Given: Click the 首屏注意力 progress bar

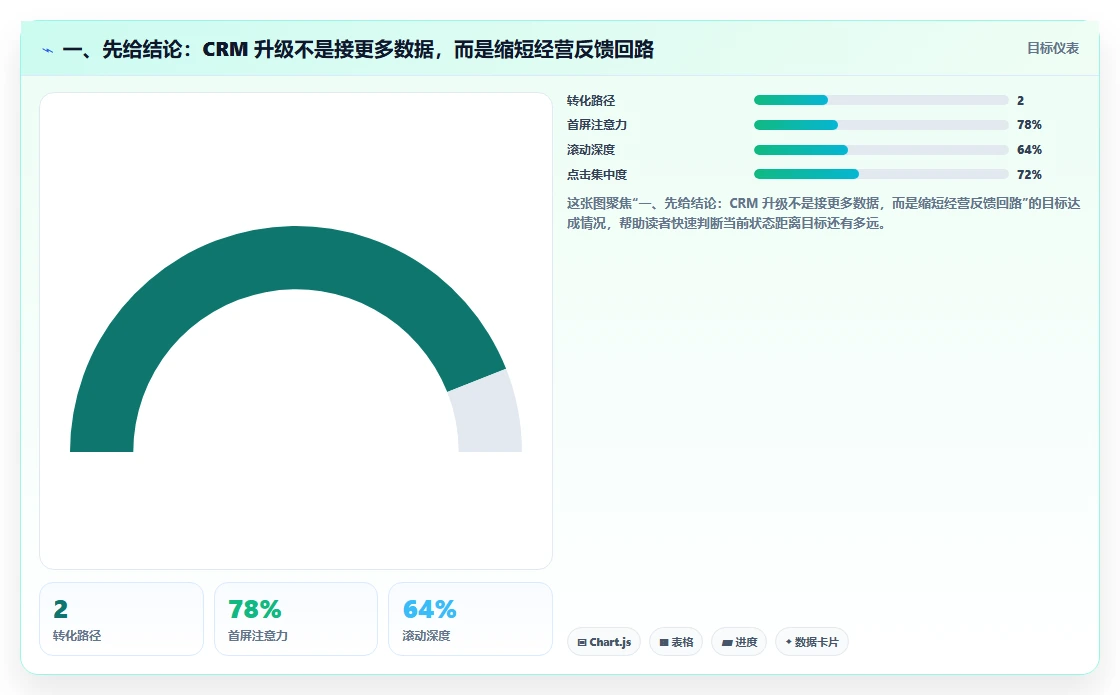Looking at the screenshot, I should coord(881,125).
